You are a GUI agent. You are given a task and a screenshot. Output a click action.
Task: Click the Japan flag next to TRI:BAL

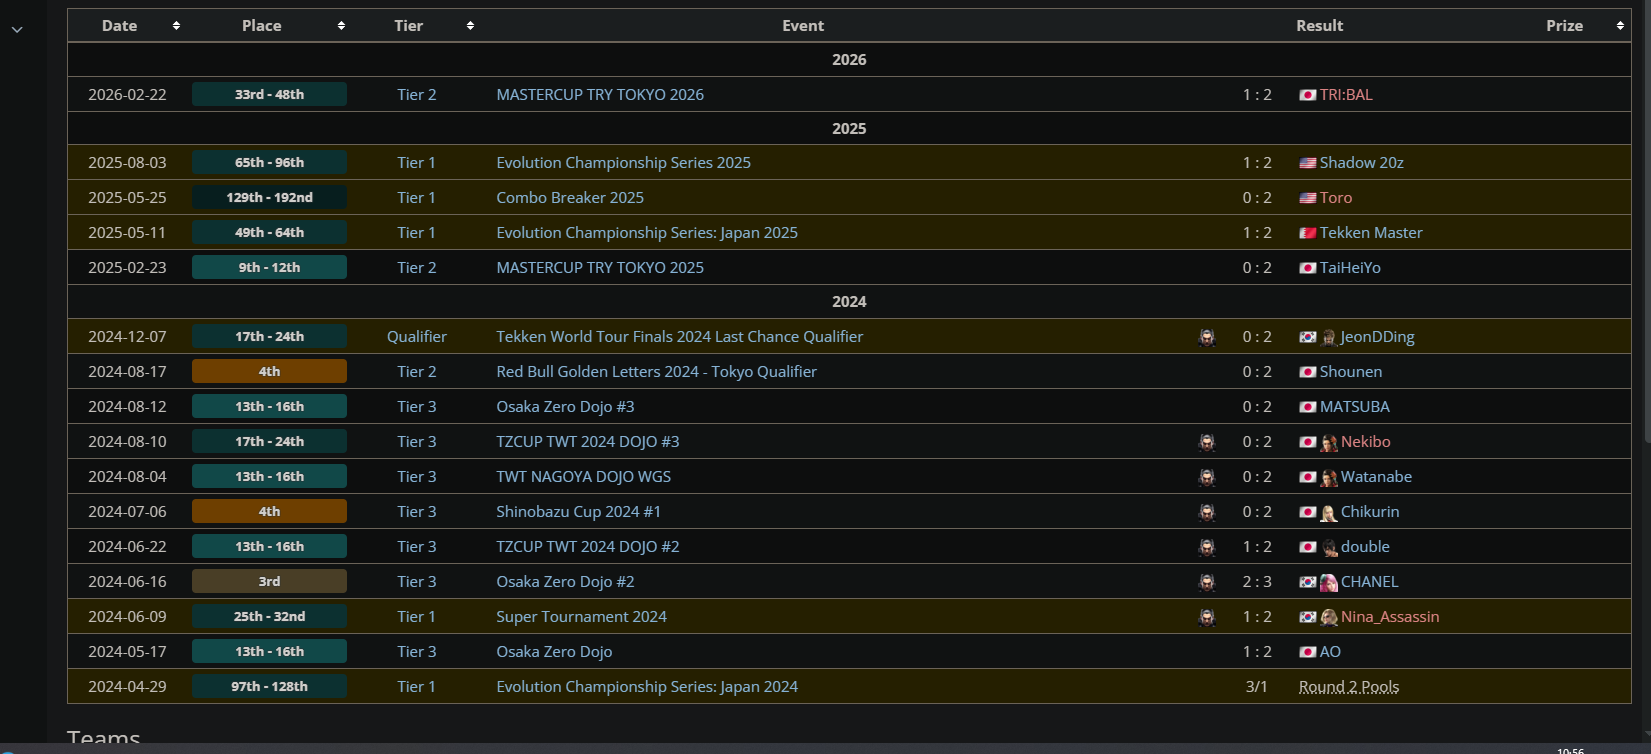(1307, 95)
